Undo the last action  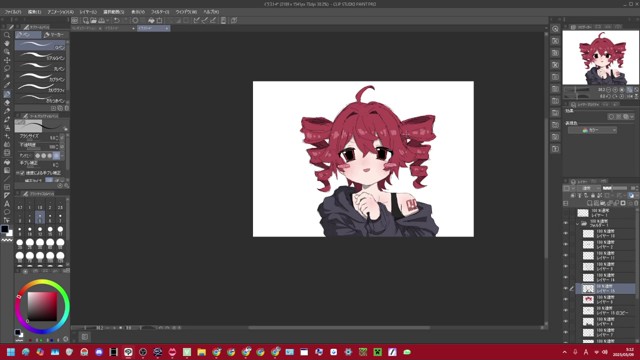pos(117,20)
